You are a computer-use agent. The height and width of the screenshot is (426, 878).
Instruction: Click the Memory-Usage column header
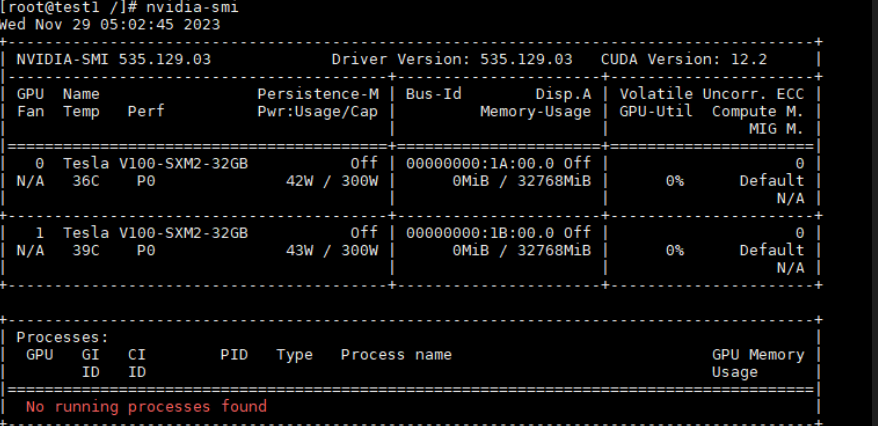click(535, 111)
